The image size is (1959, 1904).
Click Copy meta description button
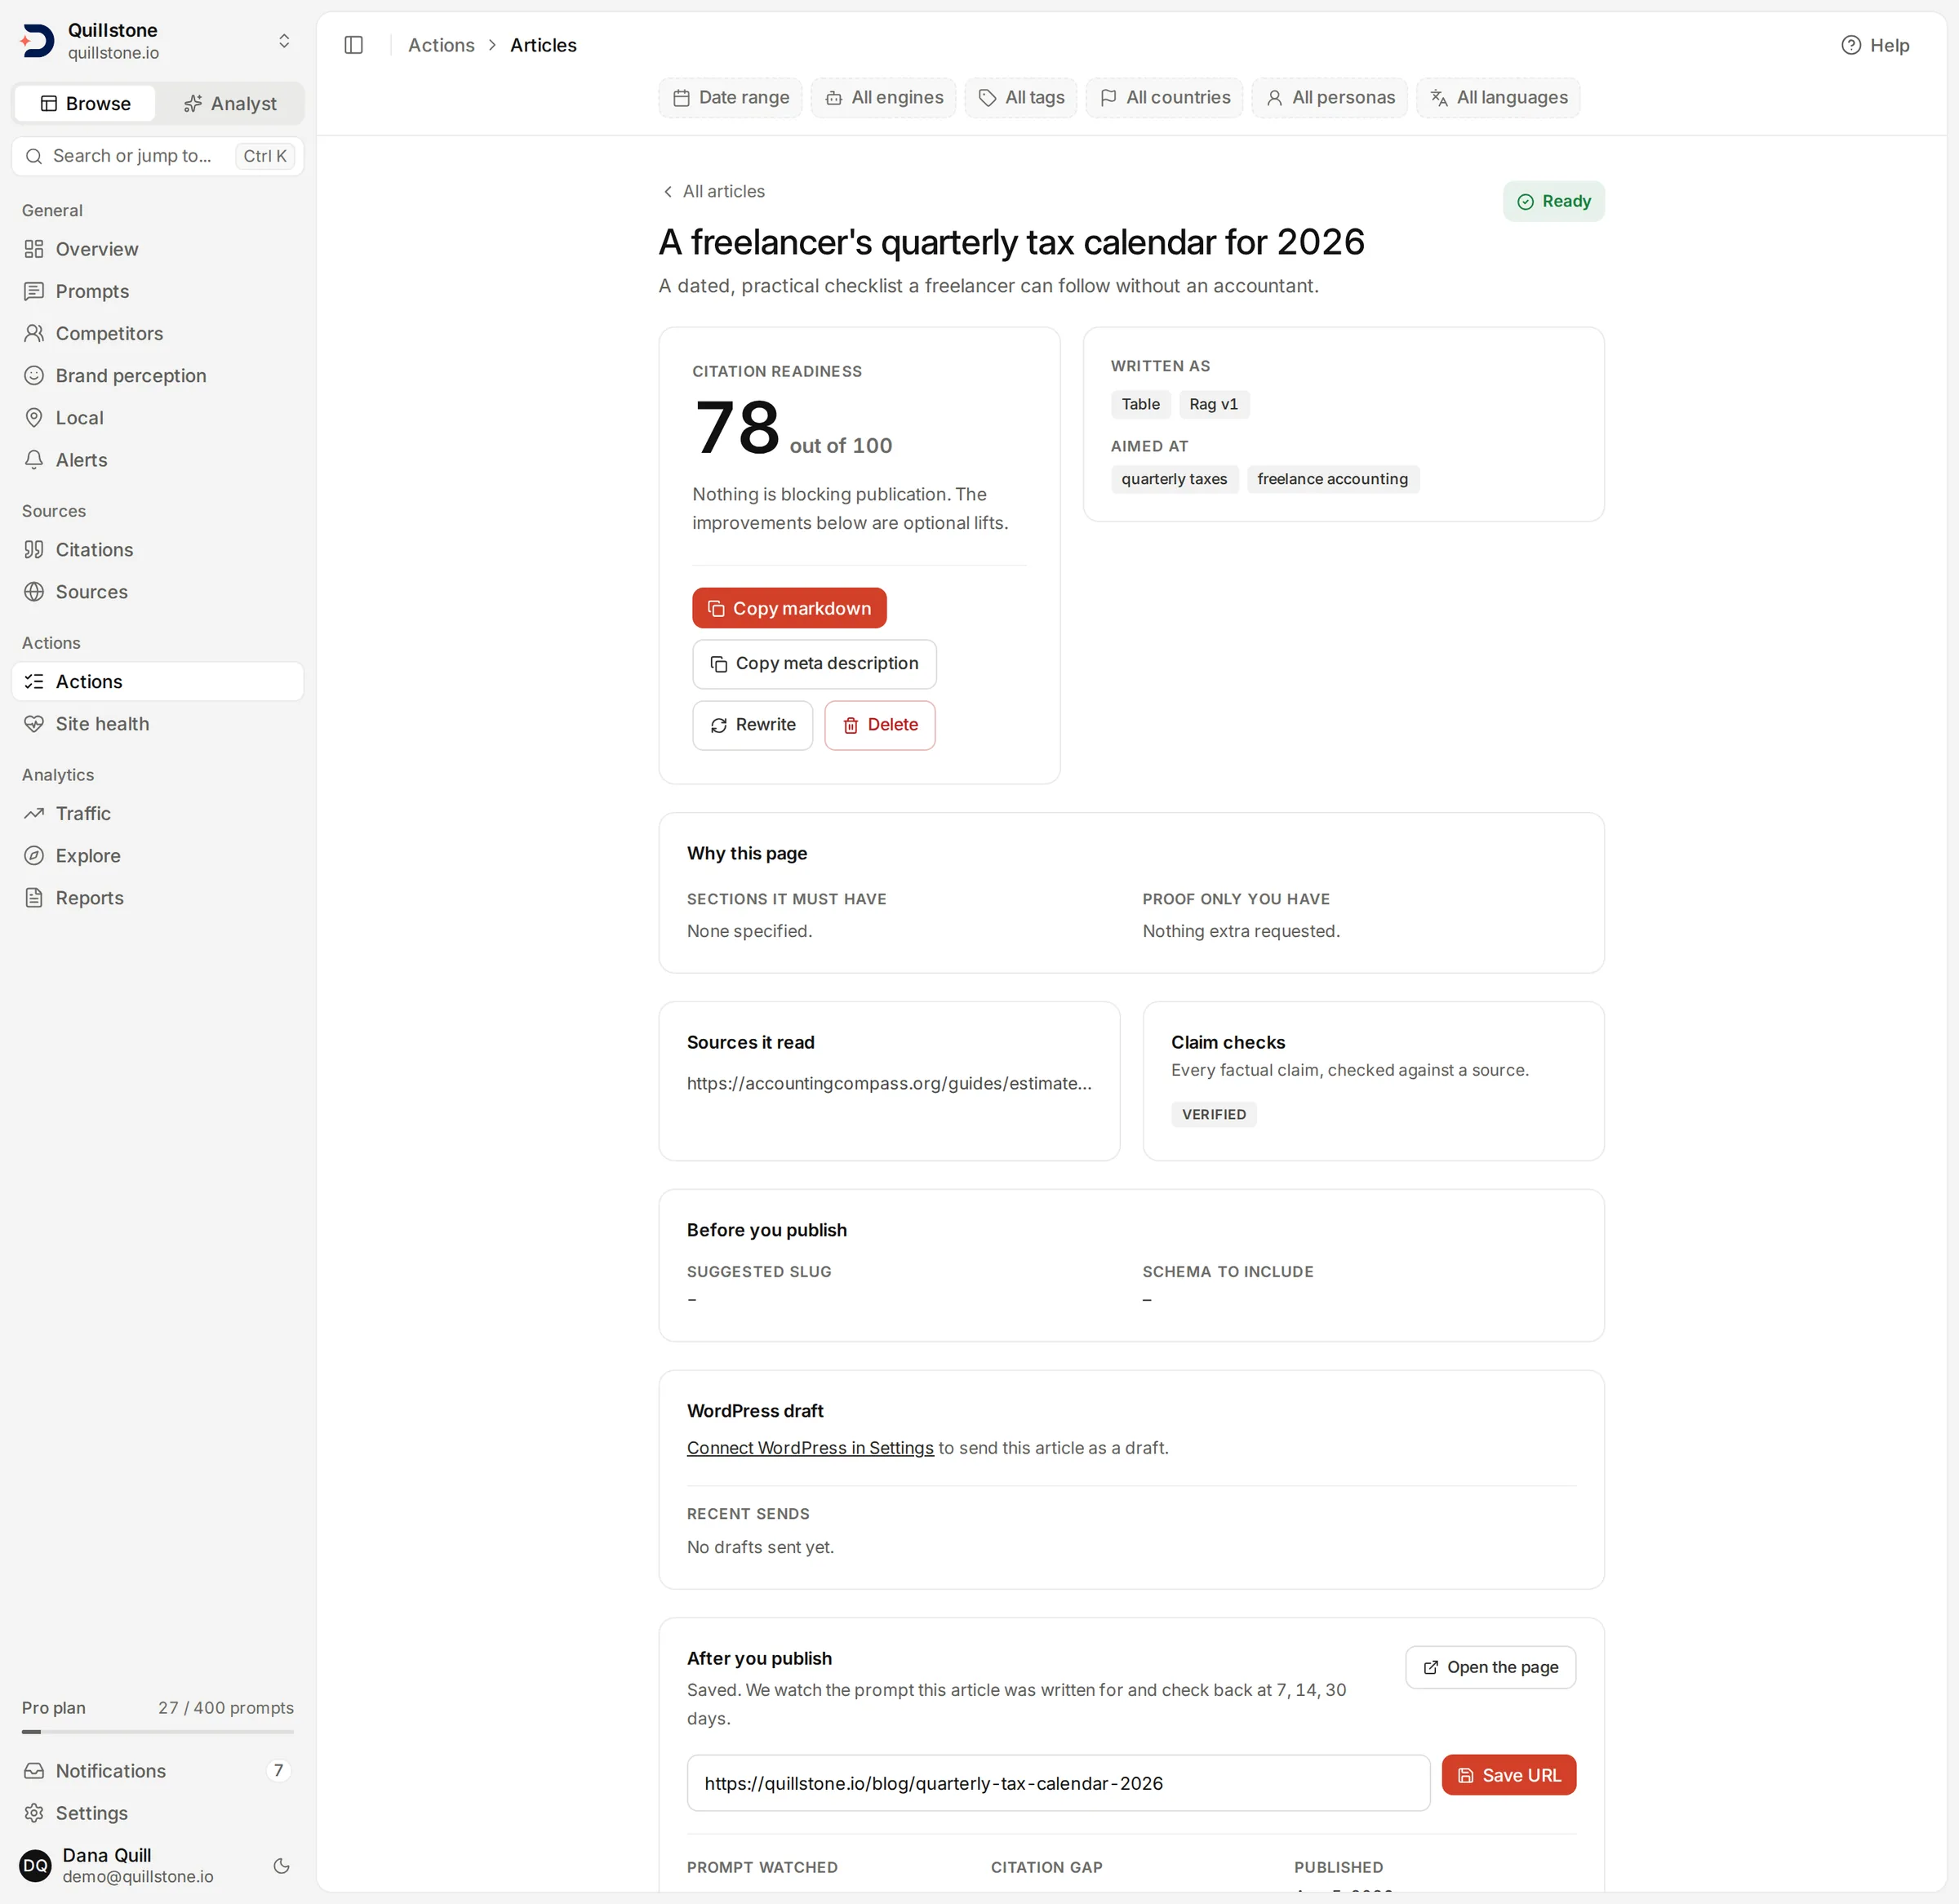(x=814, y=664)
